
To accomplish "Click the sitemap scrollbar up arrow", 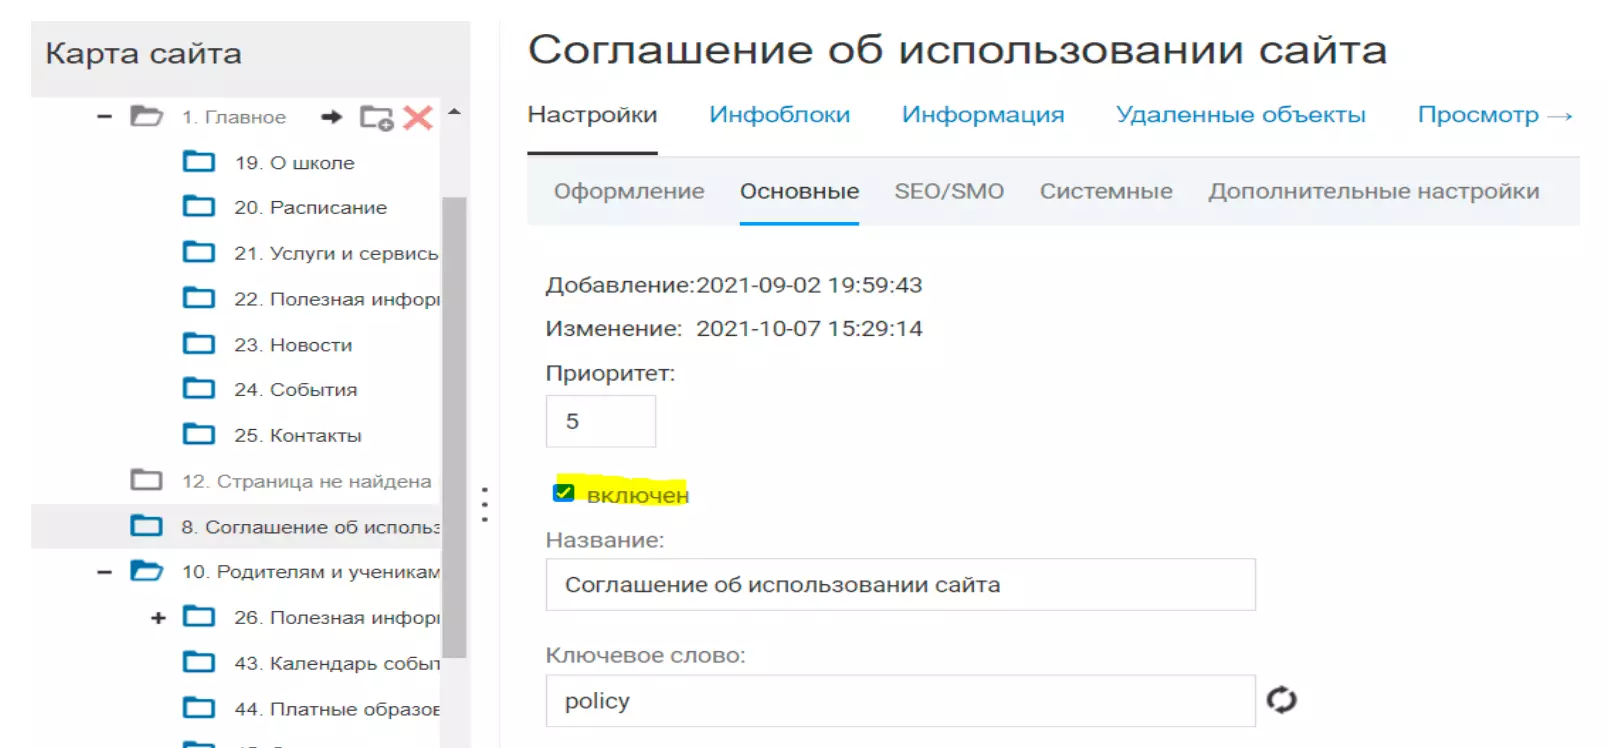I will click(x=454, y=112).
